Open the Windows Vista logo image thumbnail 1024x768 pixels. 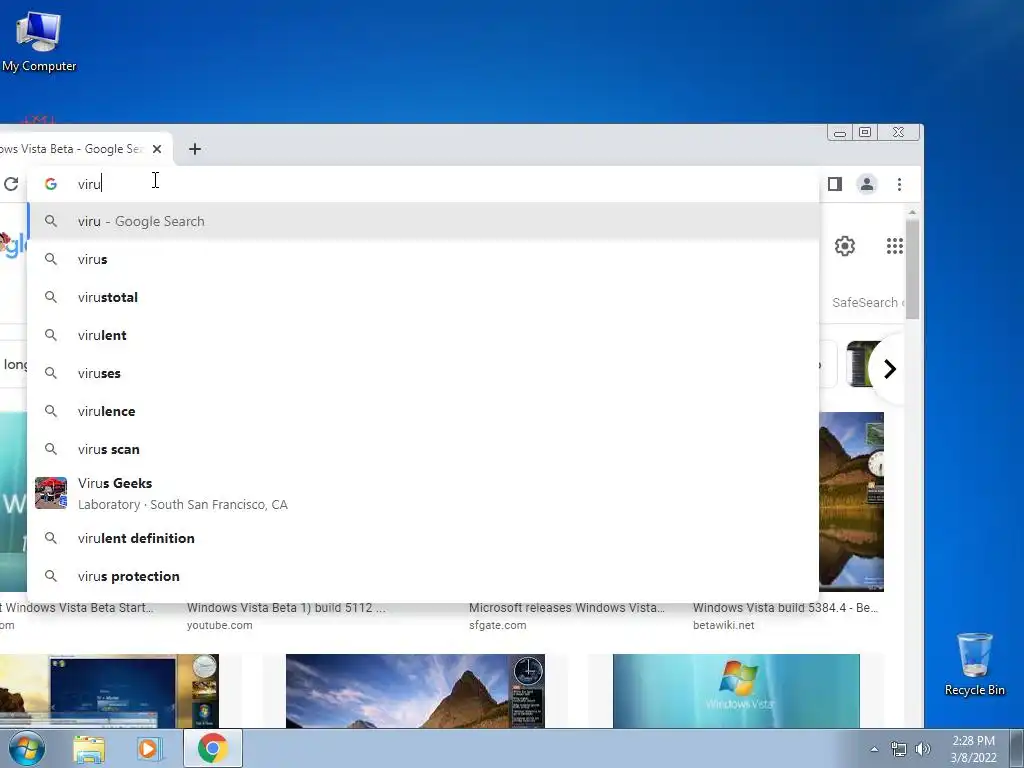click(x=736, y=691)
